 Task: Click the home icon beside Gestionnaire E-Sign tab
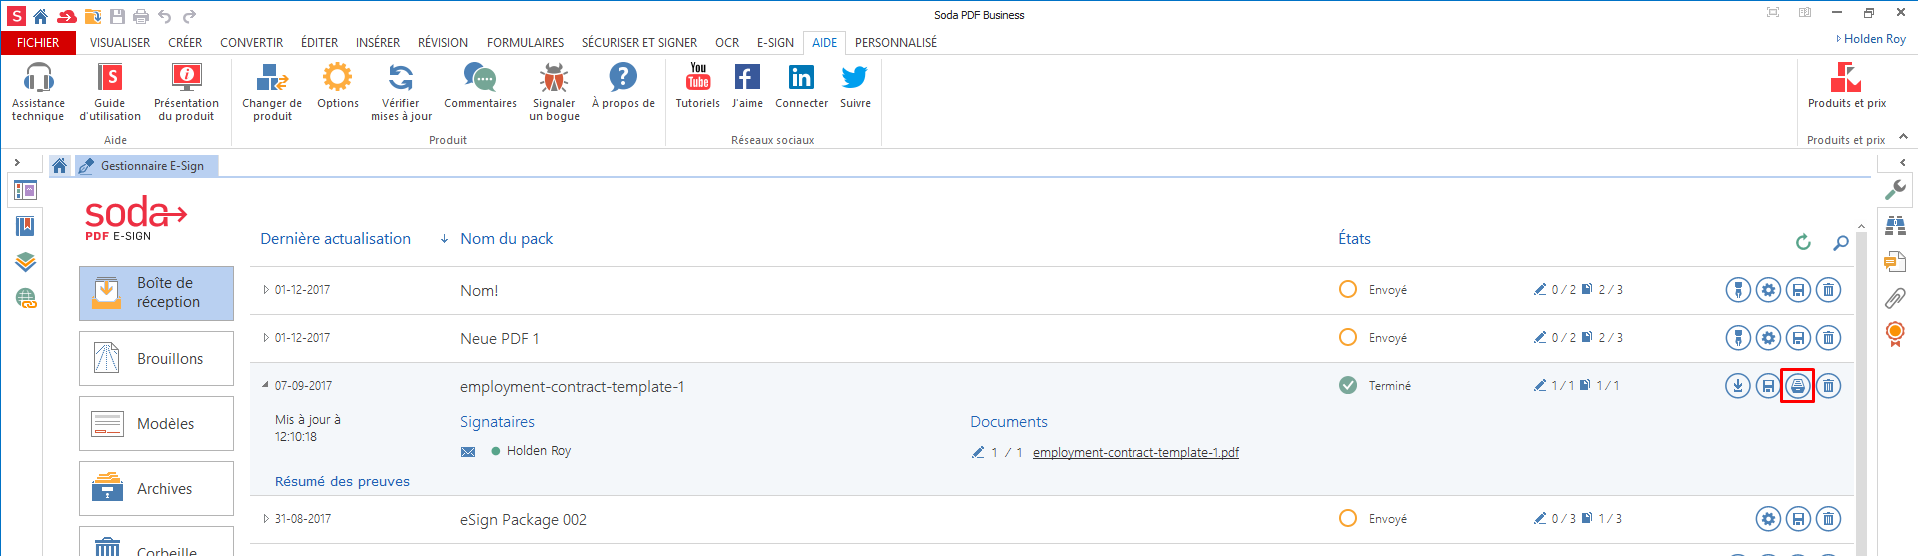[60, 166]
